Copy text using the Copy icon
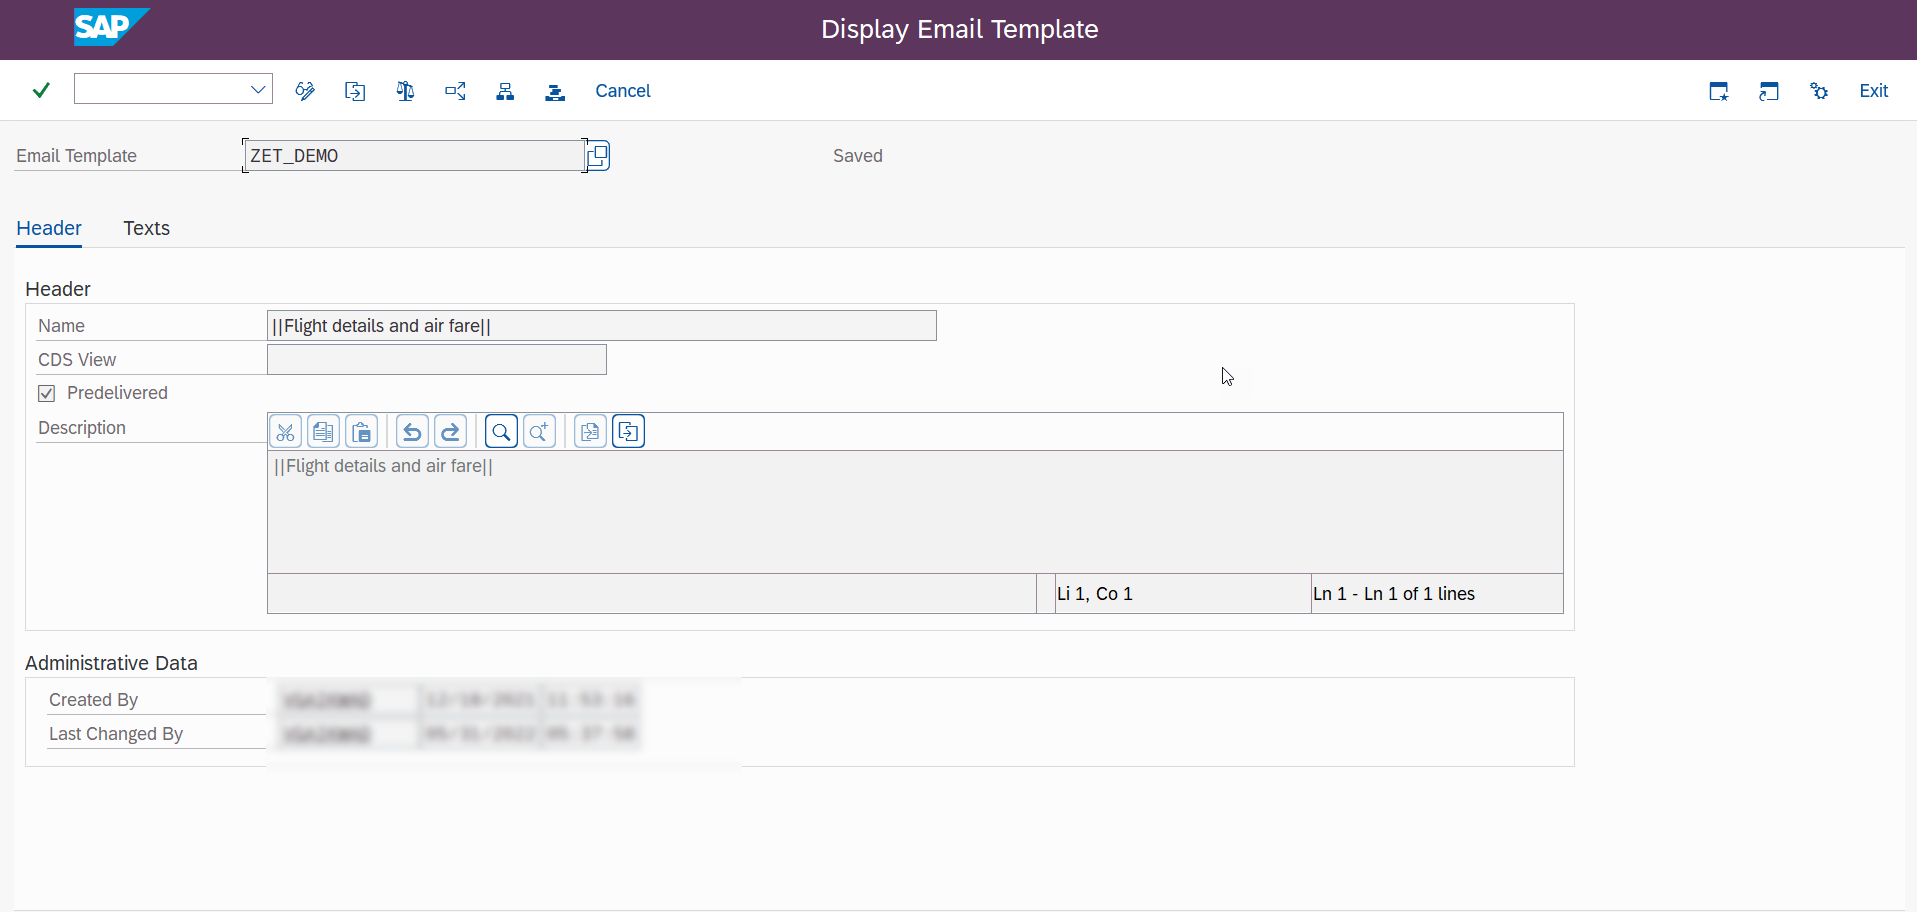The height and width of the screenshot is (912, 1917). pyautogui.click(x=323, y=431)
